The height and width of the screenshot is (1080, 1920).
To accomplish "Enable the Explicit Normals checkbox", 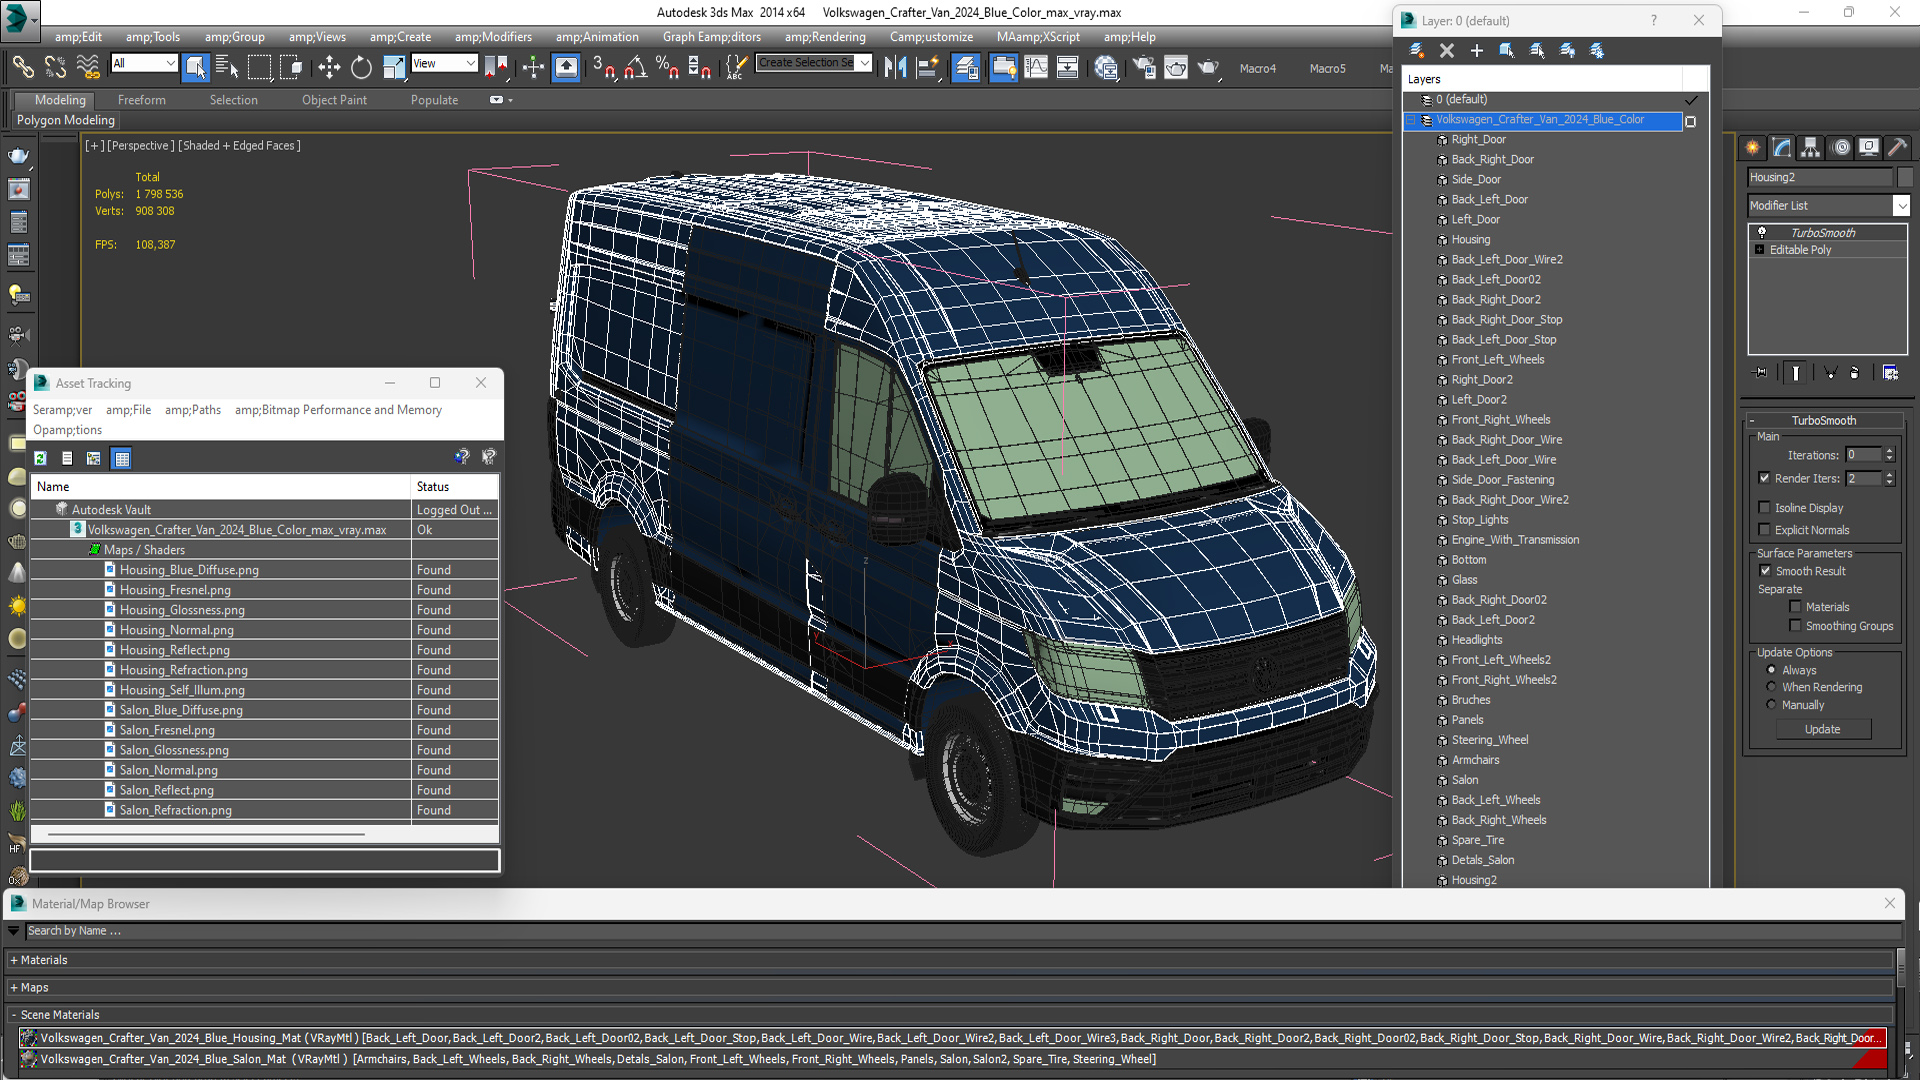I will 1764,530.
